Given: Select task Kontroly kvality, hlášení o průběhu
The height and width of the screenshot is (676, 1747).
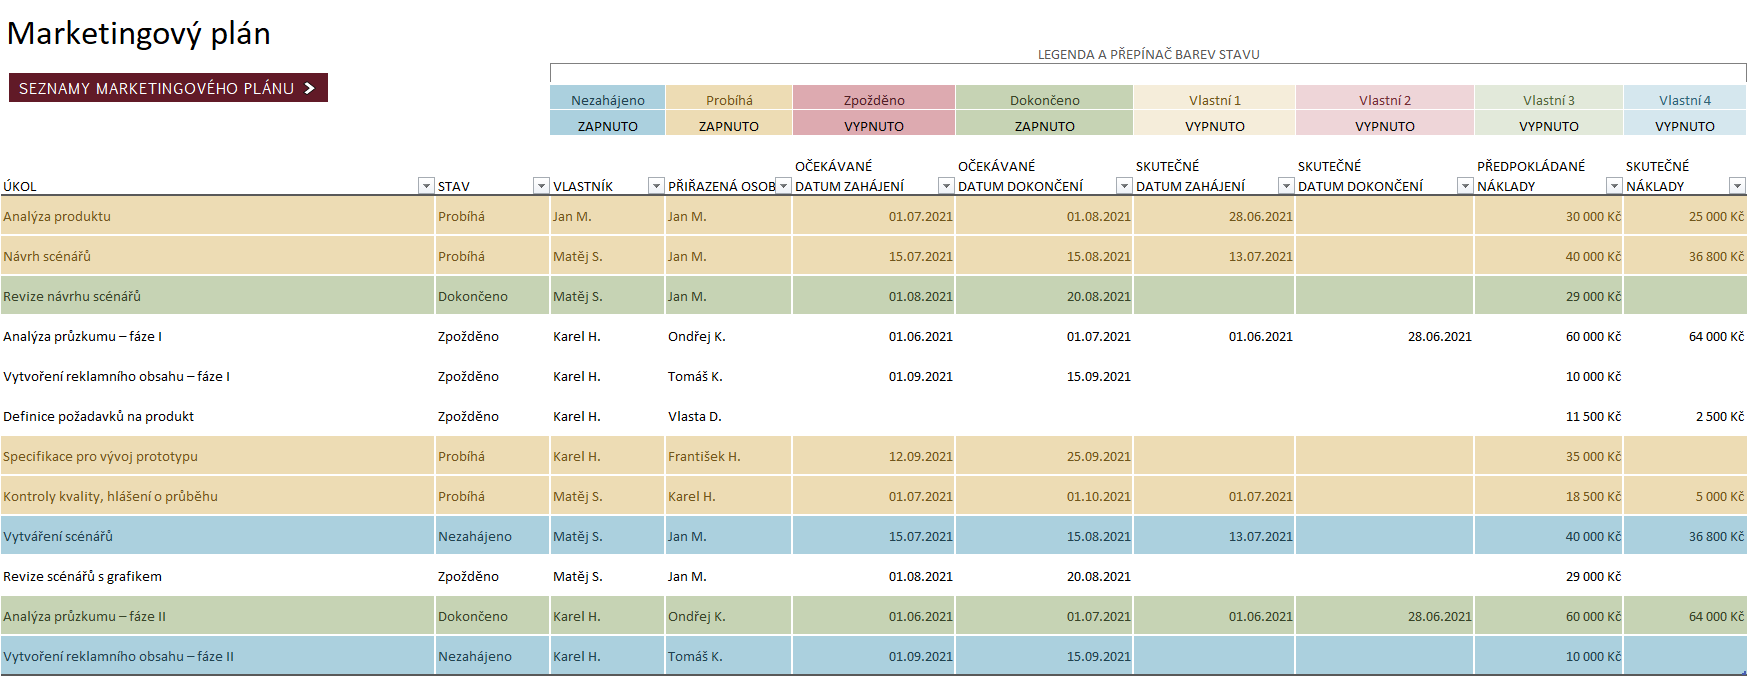Looking at the screenshot, I should 217,496.
